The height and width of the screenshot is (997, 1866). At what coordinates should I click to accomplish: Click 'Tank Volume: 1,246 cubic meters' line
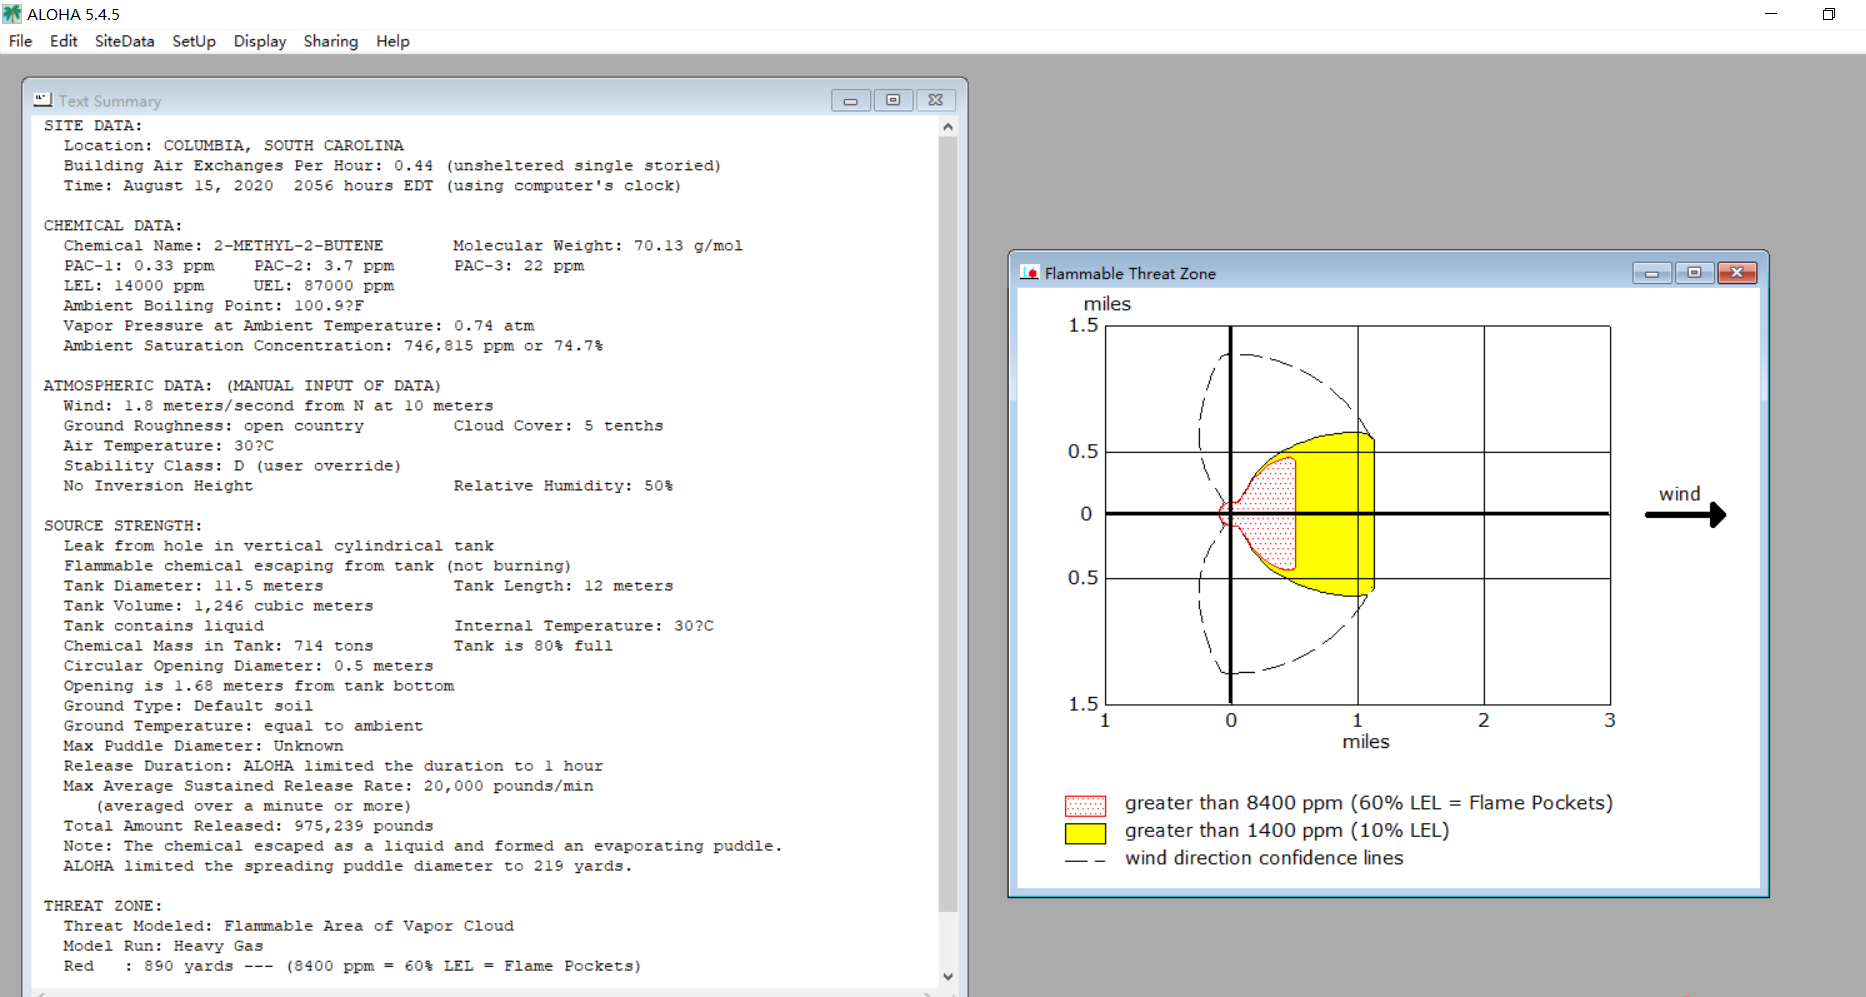(218, 606)
